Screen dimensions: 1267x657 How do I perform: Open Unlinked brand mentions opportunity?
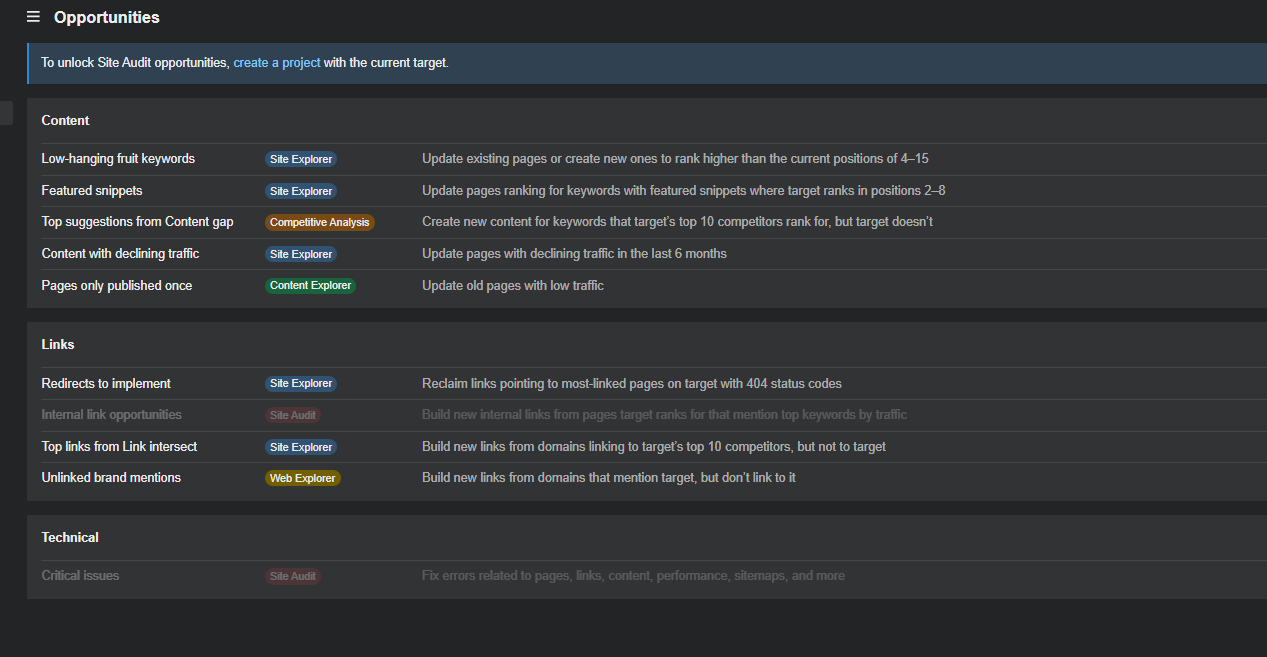coord(111,478)
